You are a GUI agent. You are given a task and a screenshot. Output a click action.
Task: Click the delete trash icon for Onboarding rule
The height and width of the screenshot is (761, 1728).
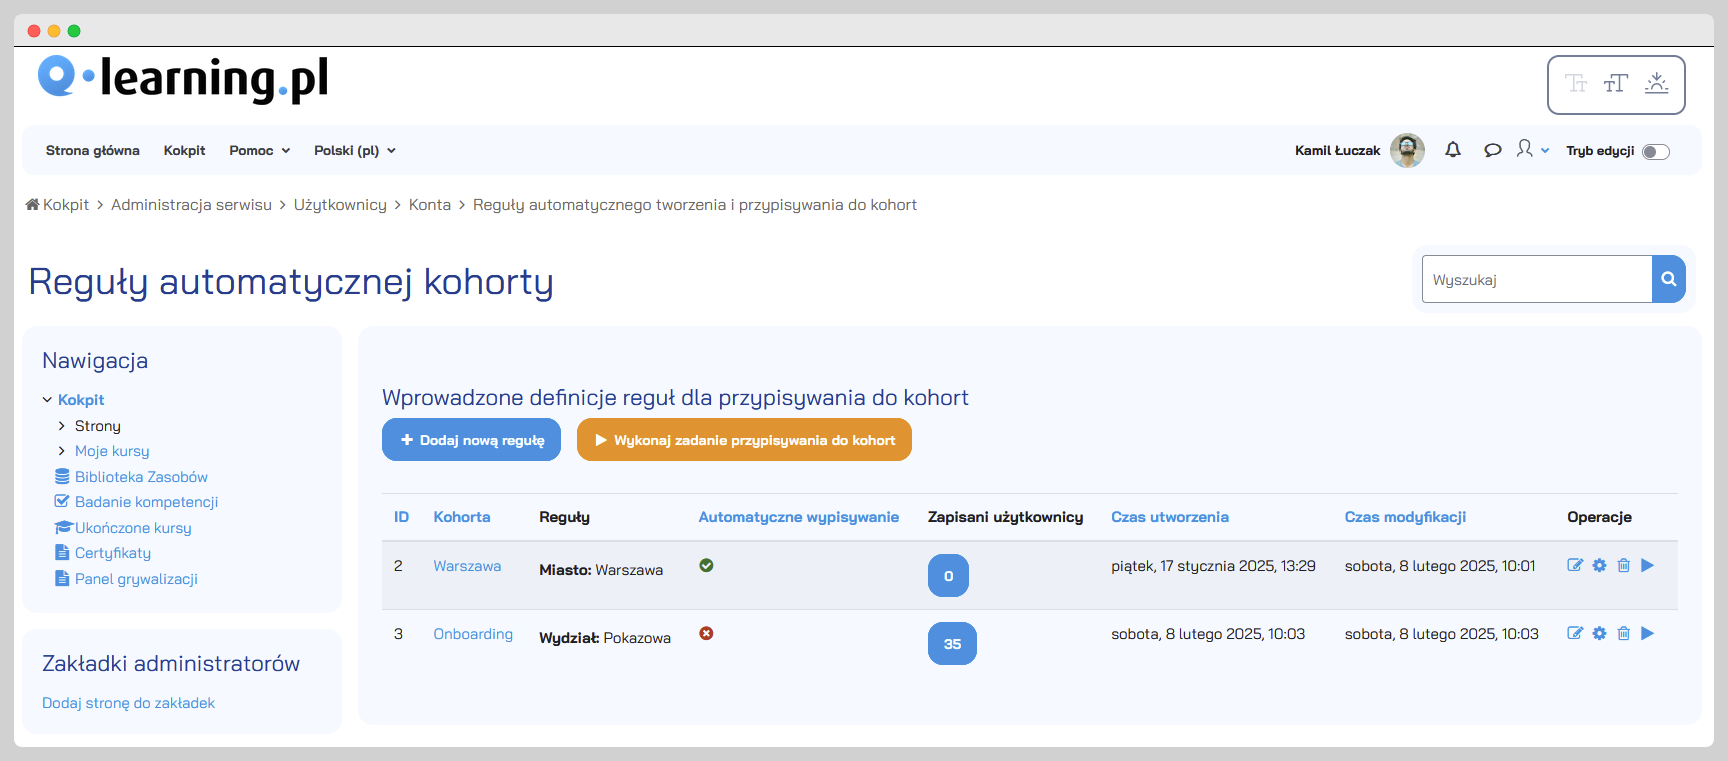coord(1624,634)
